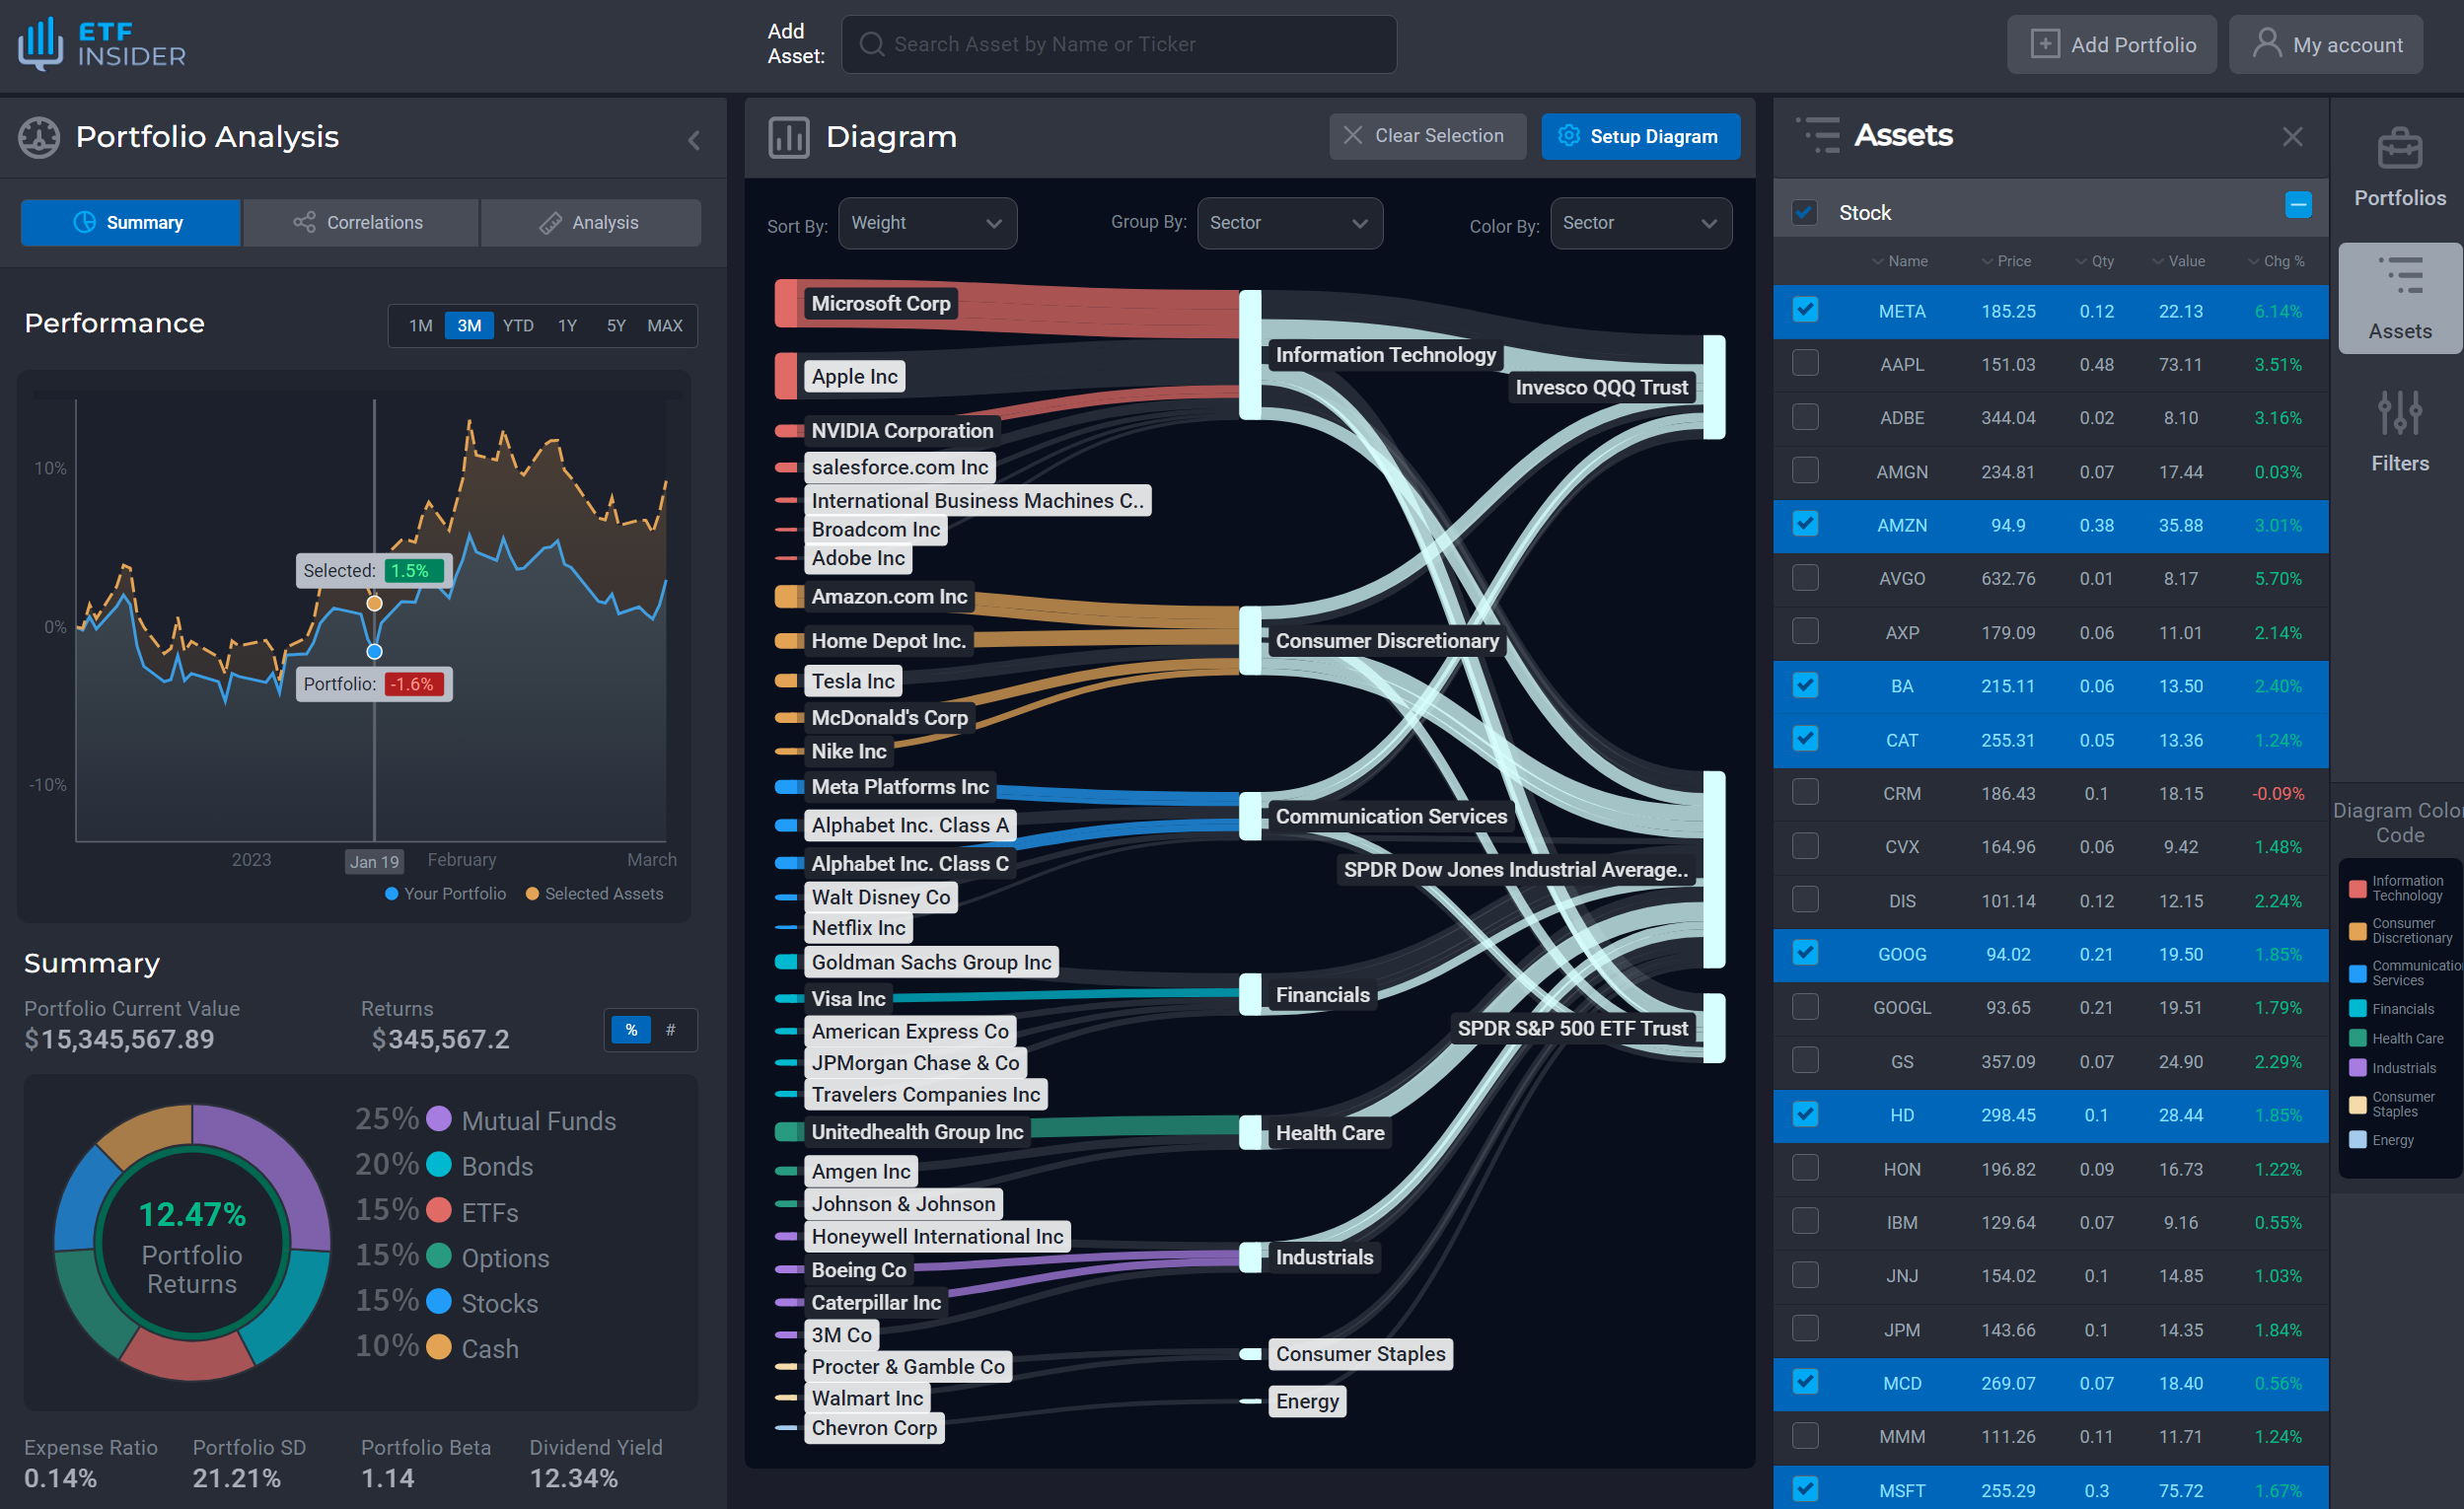Close the Assets panel with X
2464x1509 pixels.
click(x=2292, y=137)
